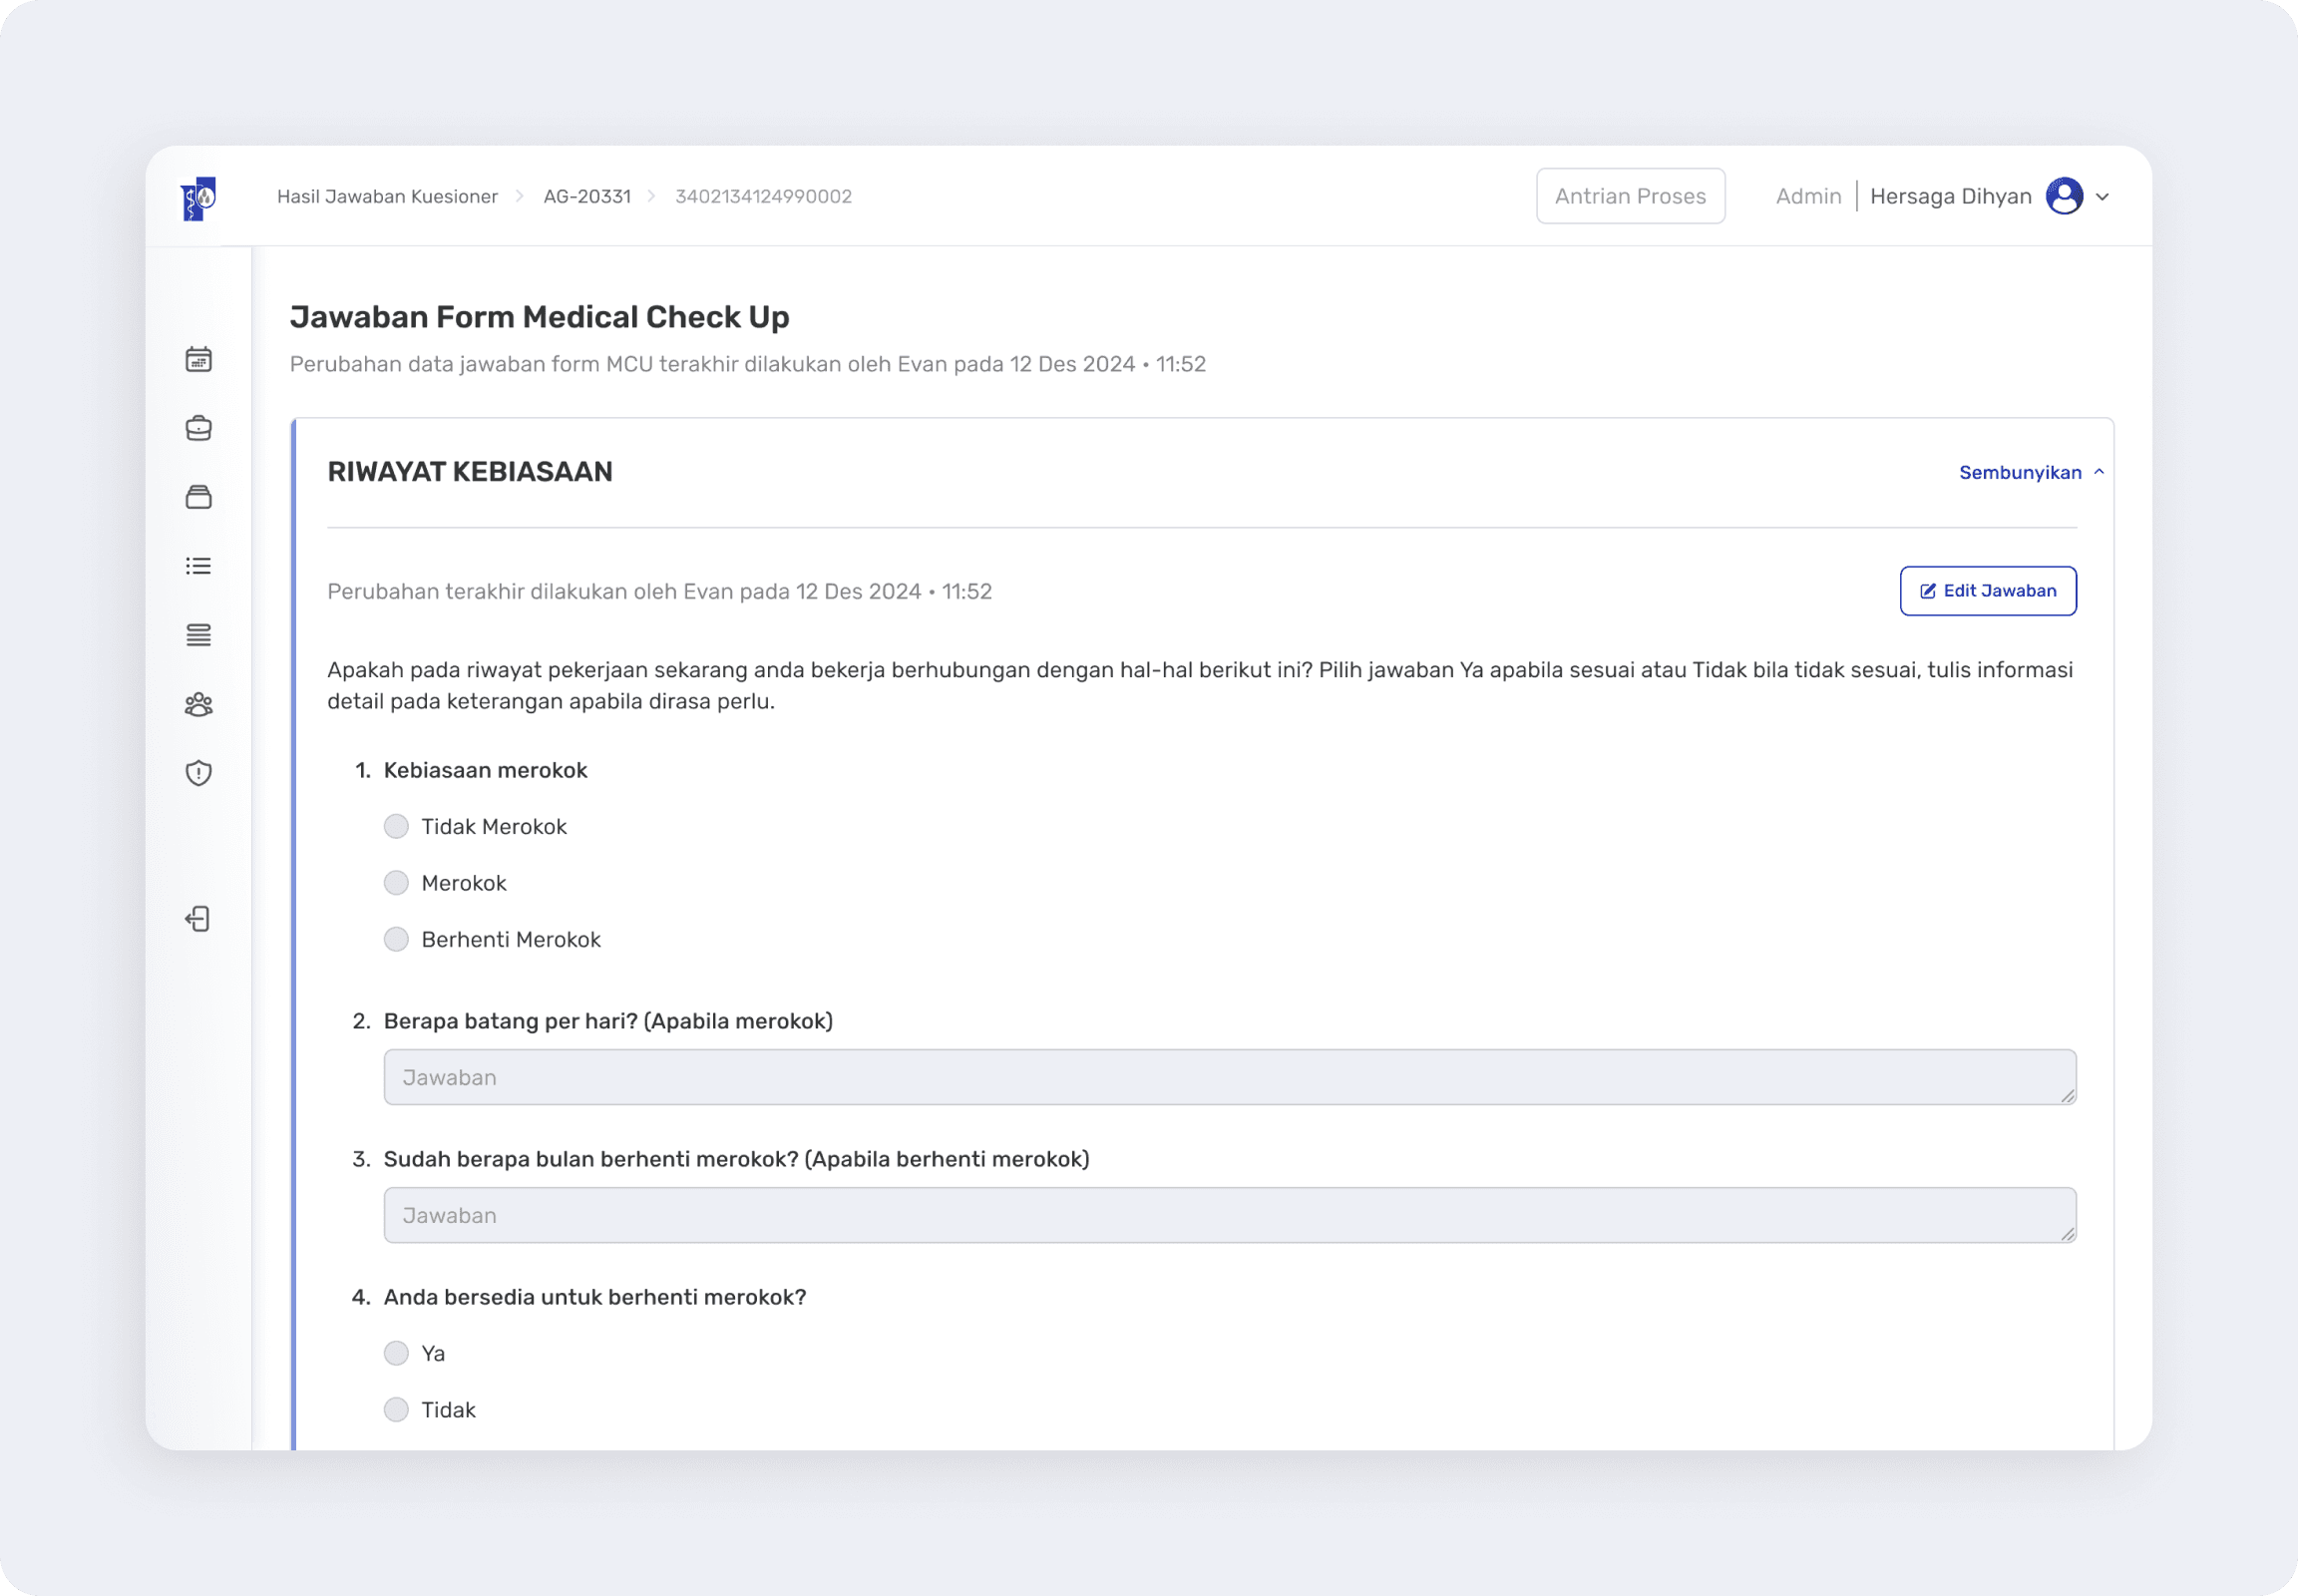Choose Ya for willing to quit smoking
The width and height of the screenshot is (2298, 1596).
pyautogui.click(x=396, y=1353)
